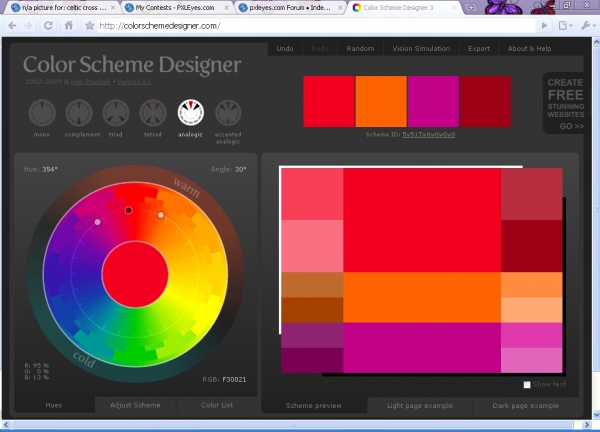Click the go arrow beside address bar
The image size is (600, 432).
pos(545,26)
